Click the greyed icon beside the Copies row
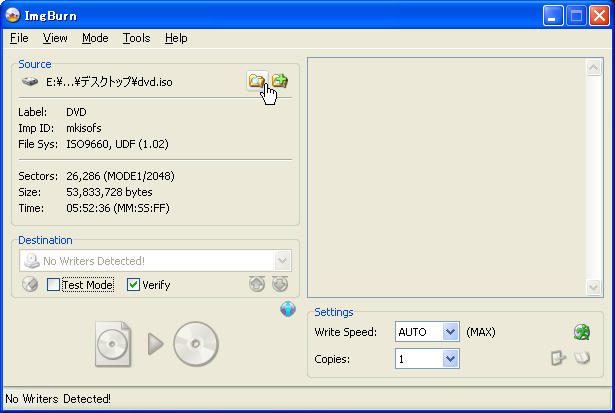This screenshot has height=413, width=615. [x=559, y=358]
